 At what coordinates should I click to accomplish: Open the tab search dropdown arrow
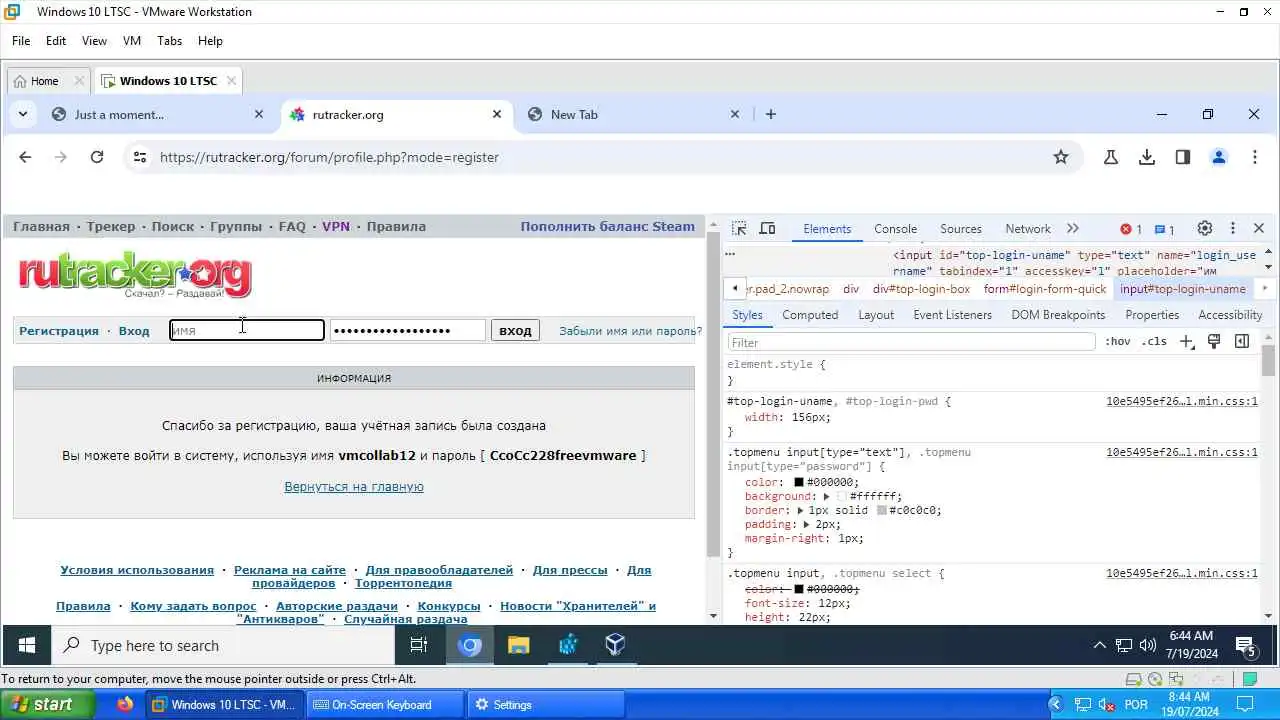(22, 114)
